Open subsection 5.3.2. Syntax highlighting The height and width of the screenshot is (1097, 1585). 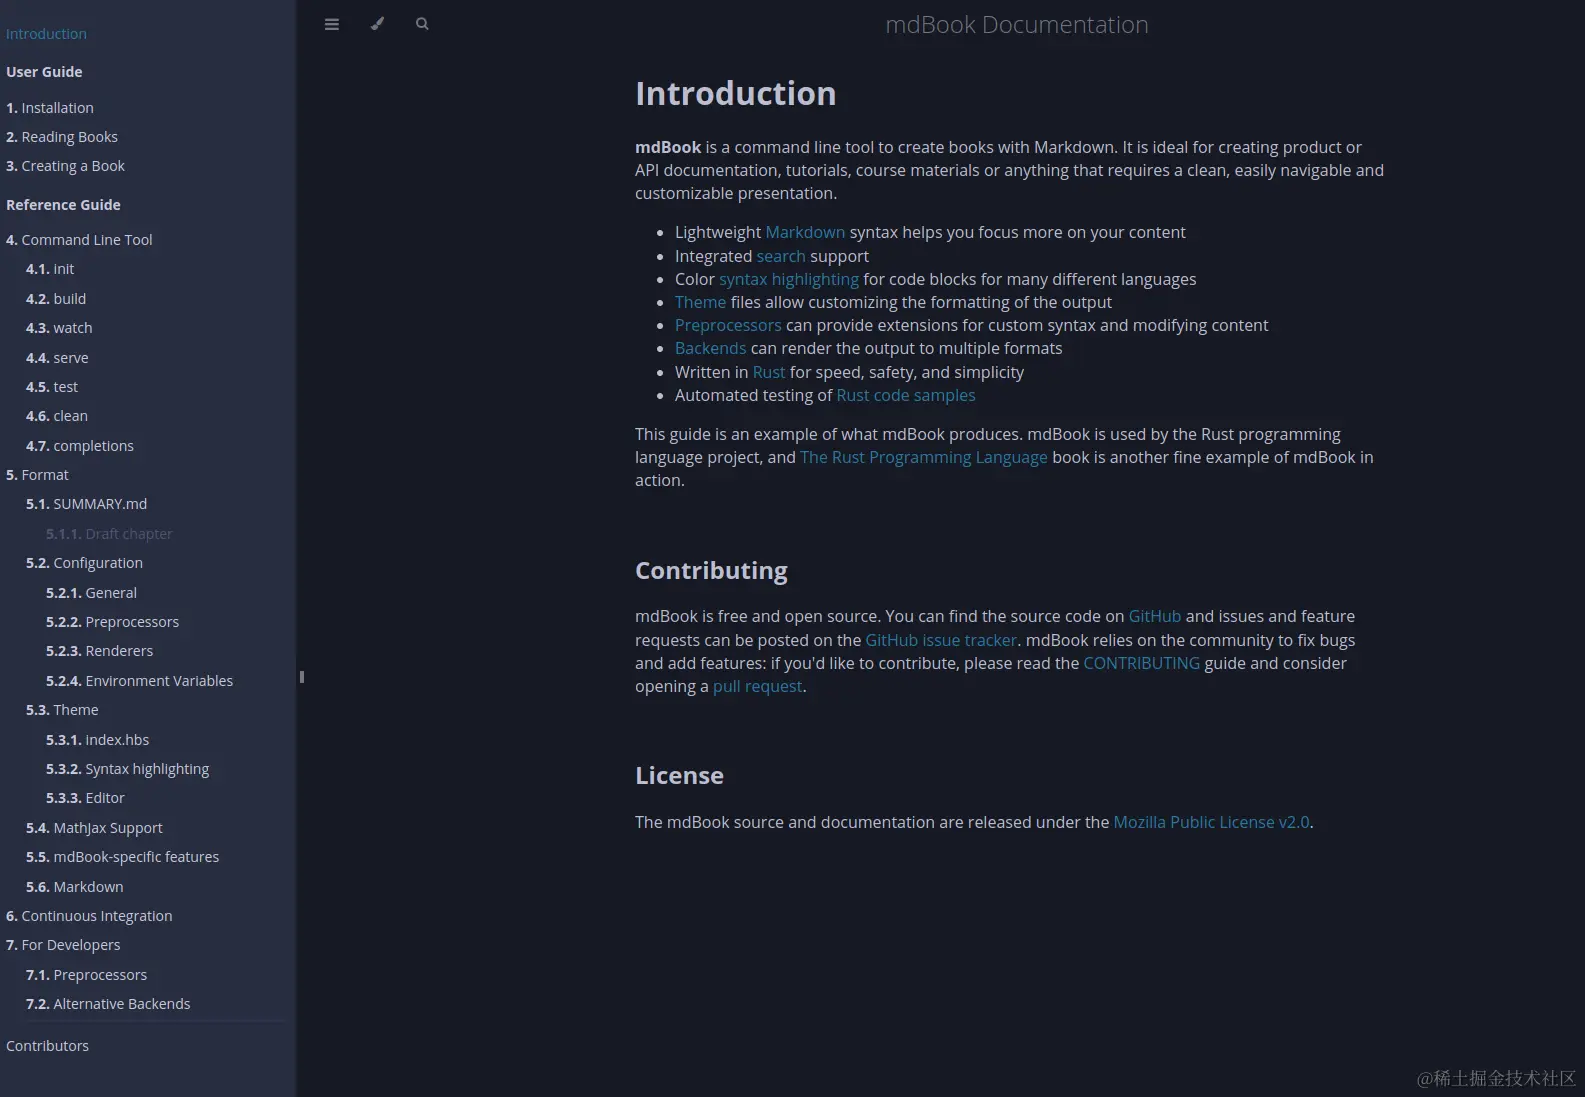tap(127, 769)
